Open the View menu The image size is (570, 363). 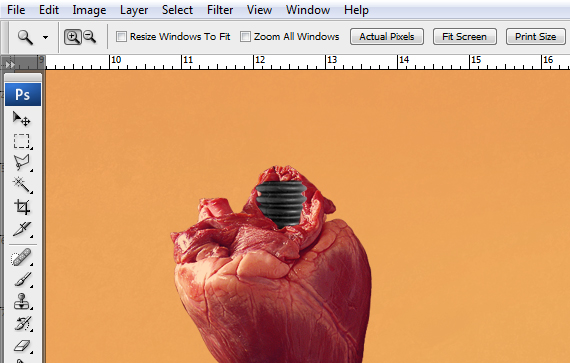259,10
